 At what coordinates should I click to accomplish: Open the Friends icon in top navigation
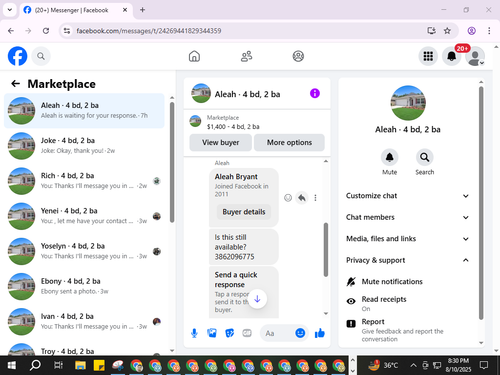246,56
